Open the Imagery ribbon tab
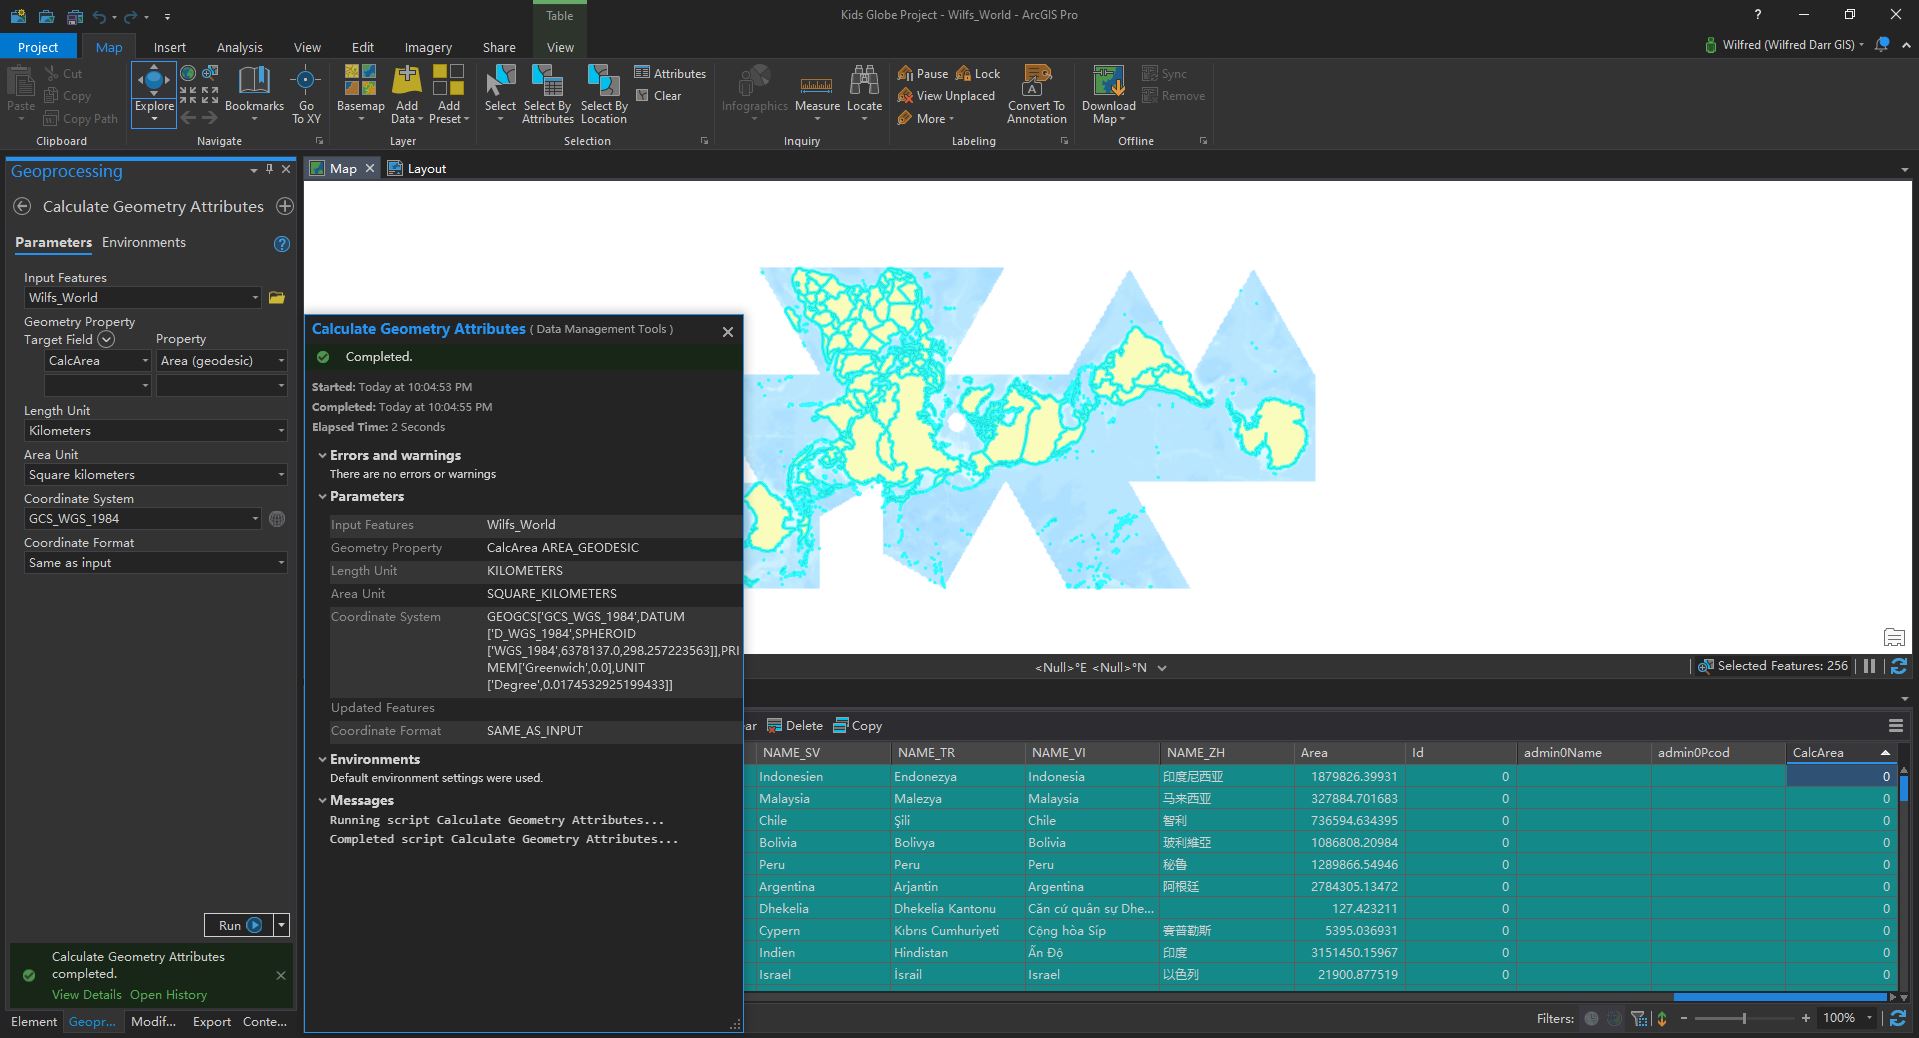Screen dimensions: 1919x1038 point(427,47)
